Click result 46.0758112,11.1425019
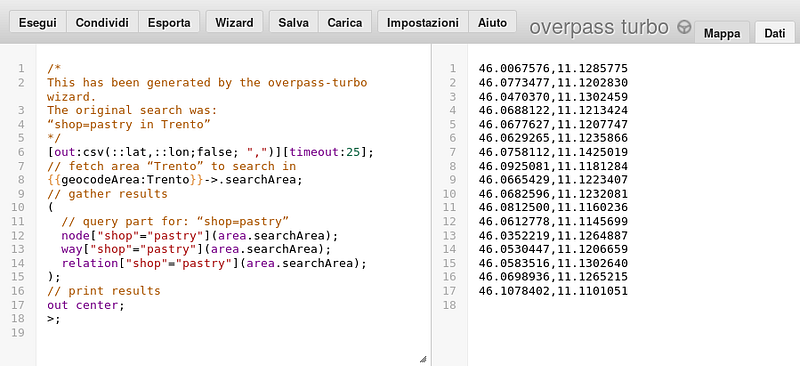Image resolution: width=800 pixels, height=366 pixels. coord(553,152)
